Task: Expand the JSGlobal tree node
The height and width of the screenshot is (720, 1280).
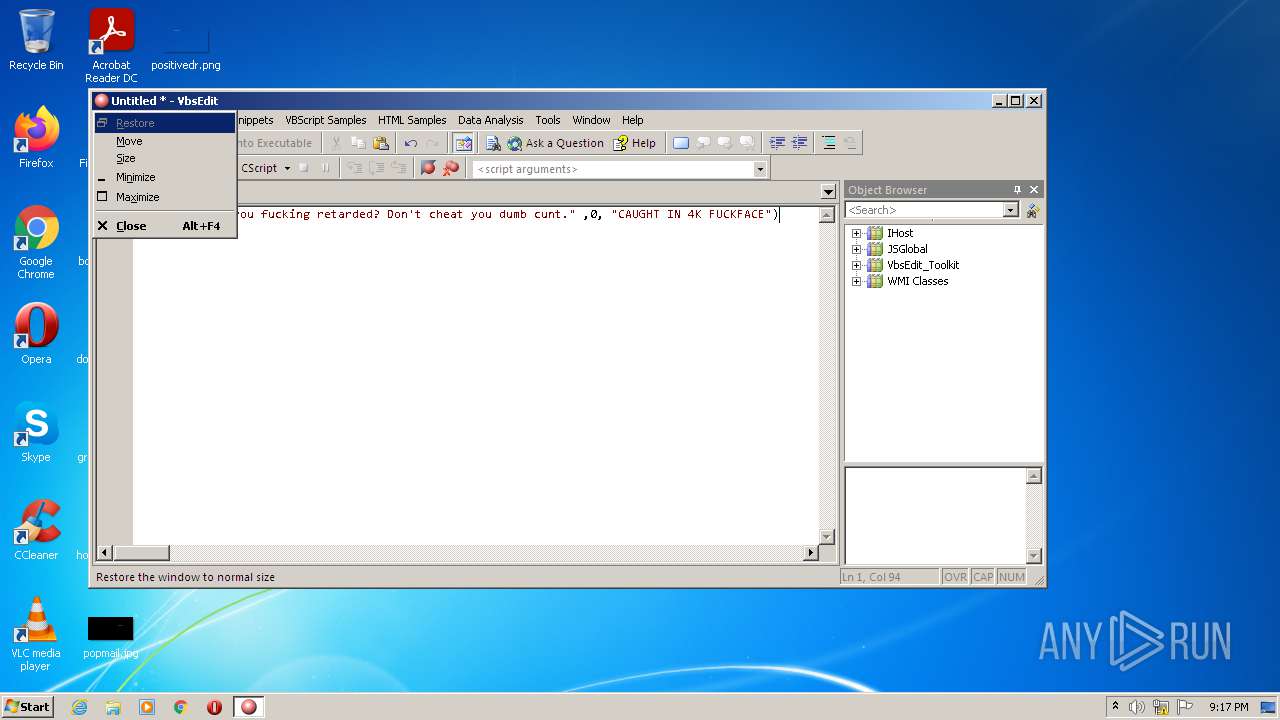Action: click(x=856, y=249)
